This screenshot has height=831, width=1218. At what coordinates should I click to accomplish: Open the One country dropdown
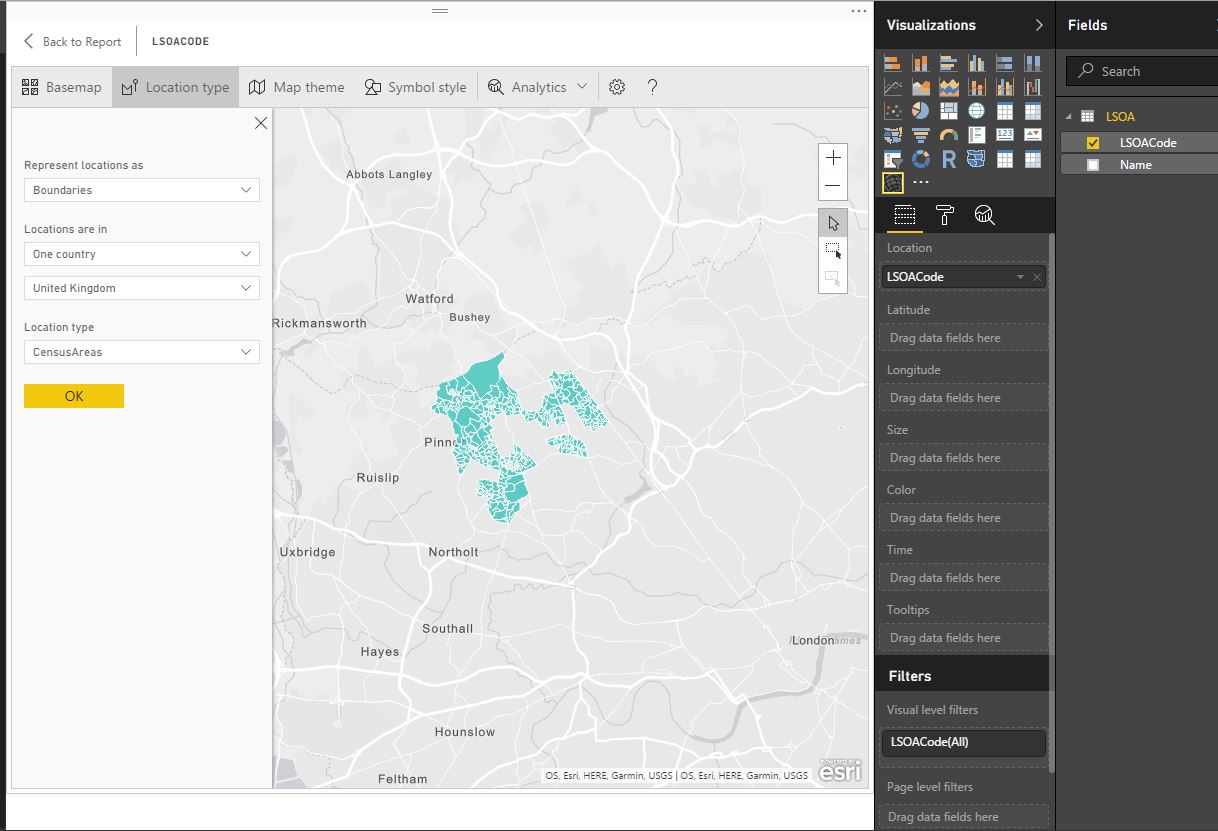142,254
